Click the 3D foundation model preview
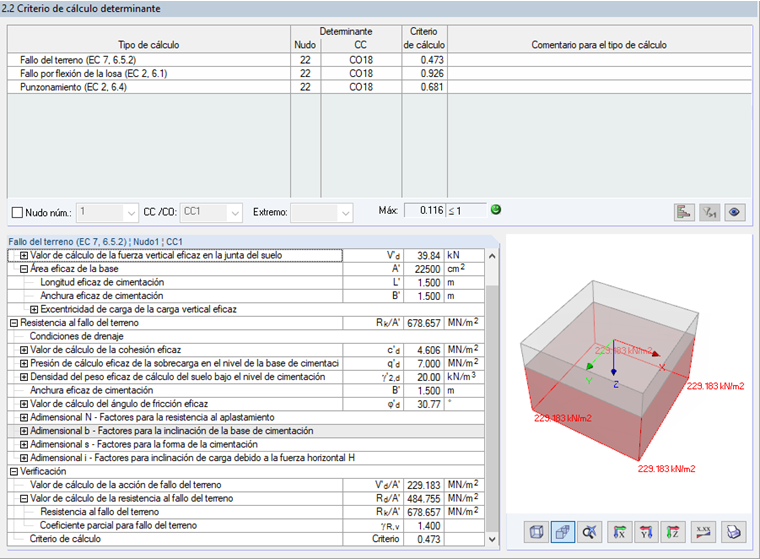760x560 pixels. tap(629, 373)
